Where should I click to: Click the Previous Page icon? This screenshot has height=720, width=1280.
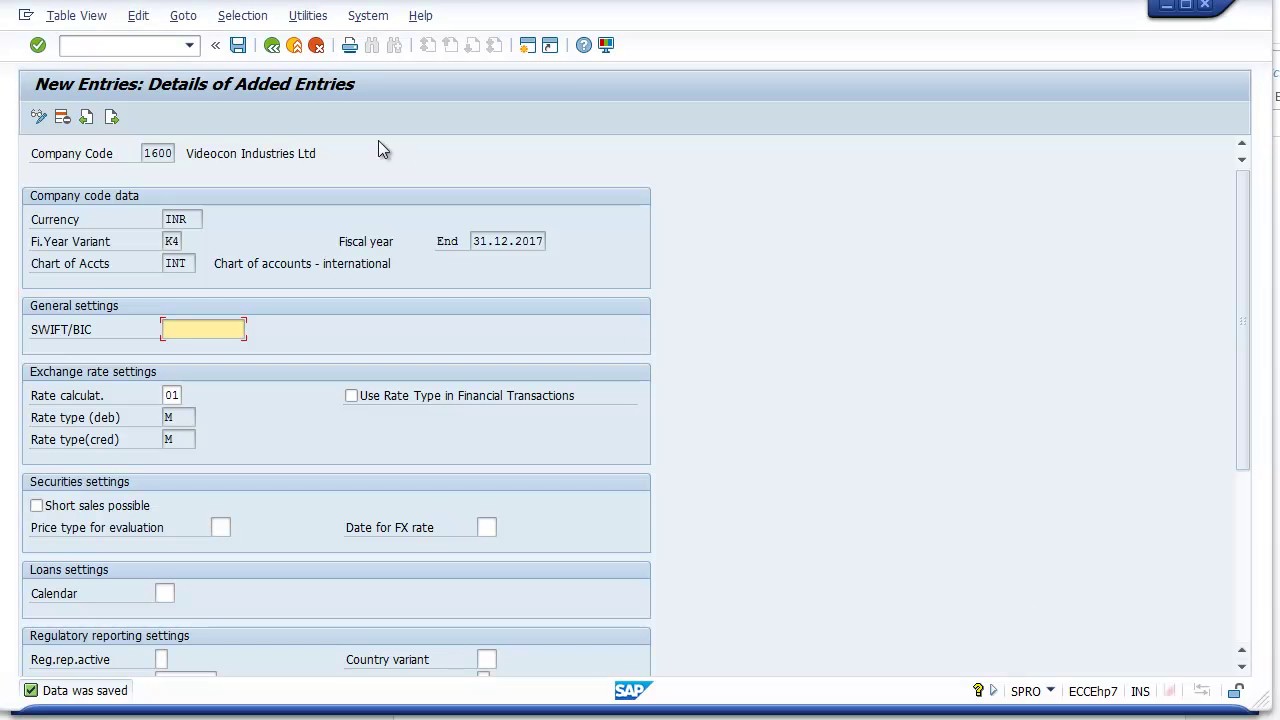[450, 45]
